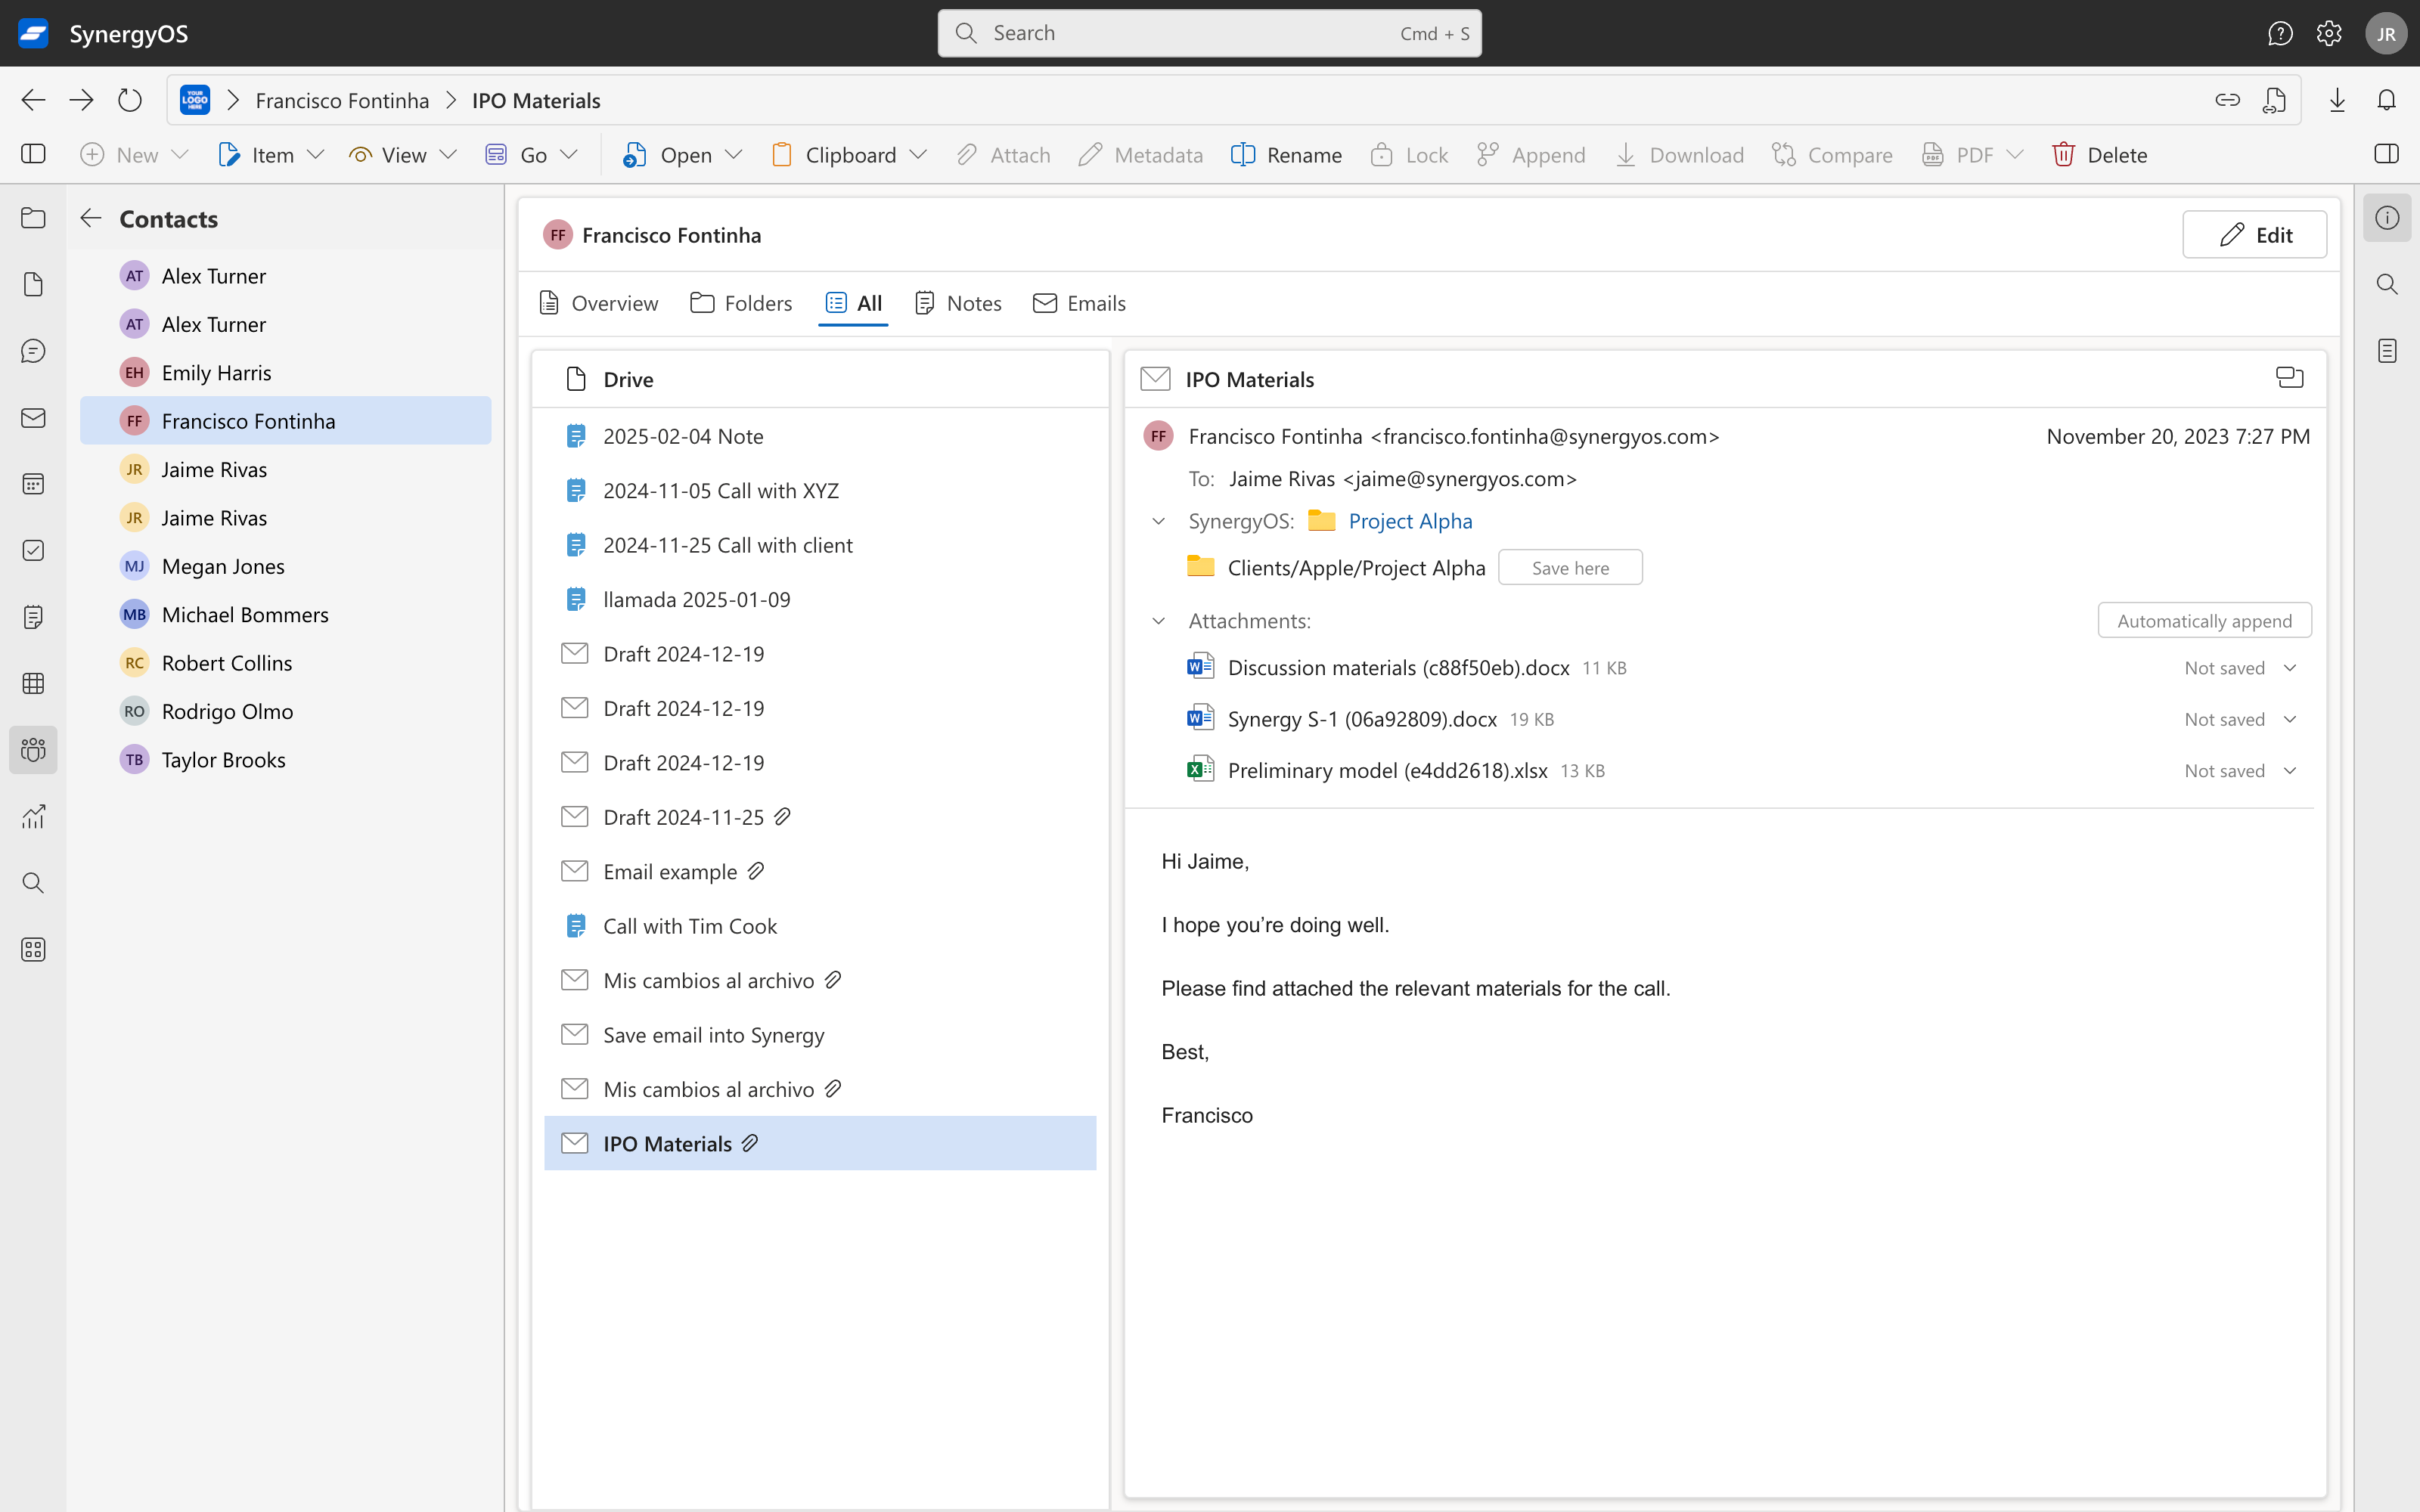Open the tasks checkmark icon in left rail

(33, 551)
